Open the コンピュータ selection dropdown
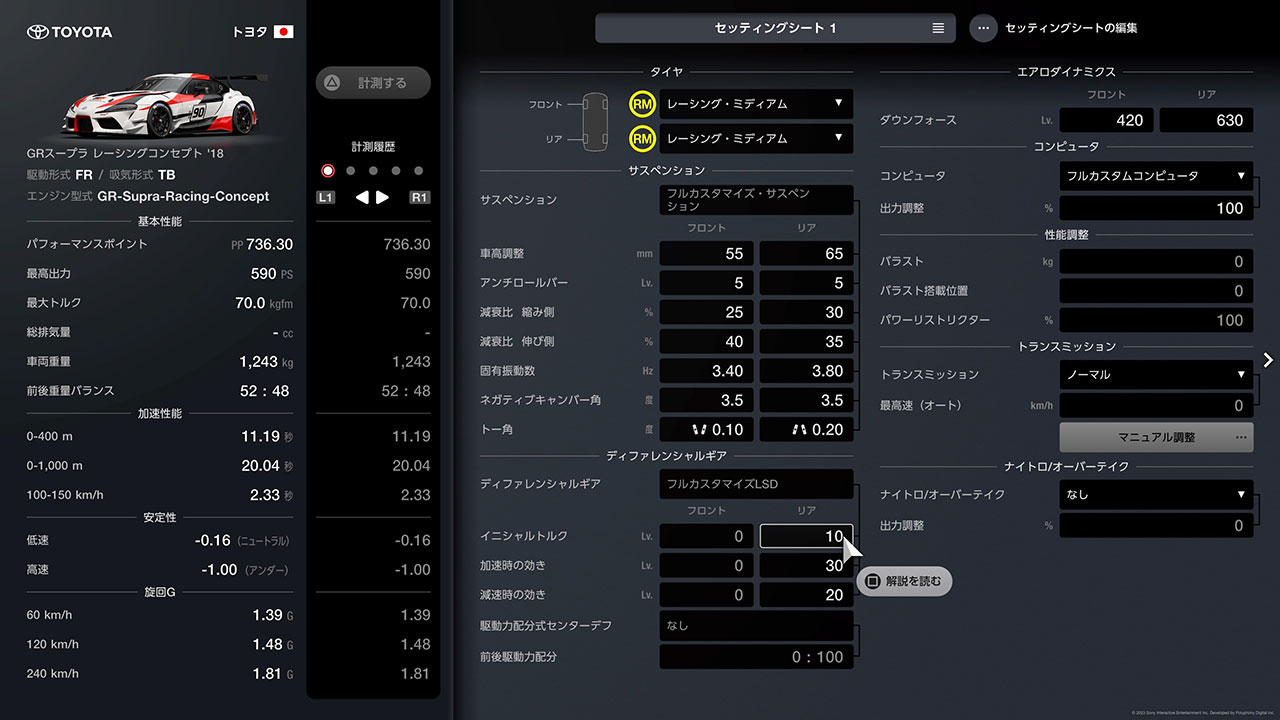Viewport: 1280px width, 720px height. pyautogui.click(x=1155, y=175)
